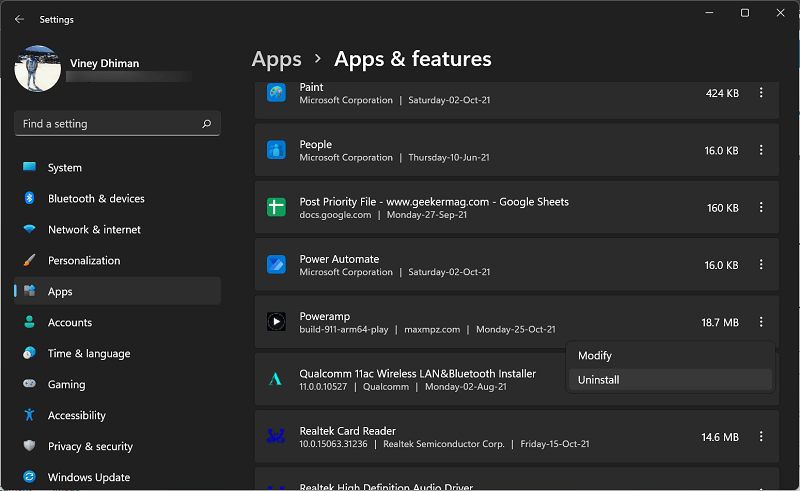Click the Post Priority File entry title
The image size is (800, 491).
[434, 202]
